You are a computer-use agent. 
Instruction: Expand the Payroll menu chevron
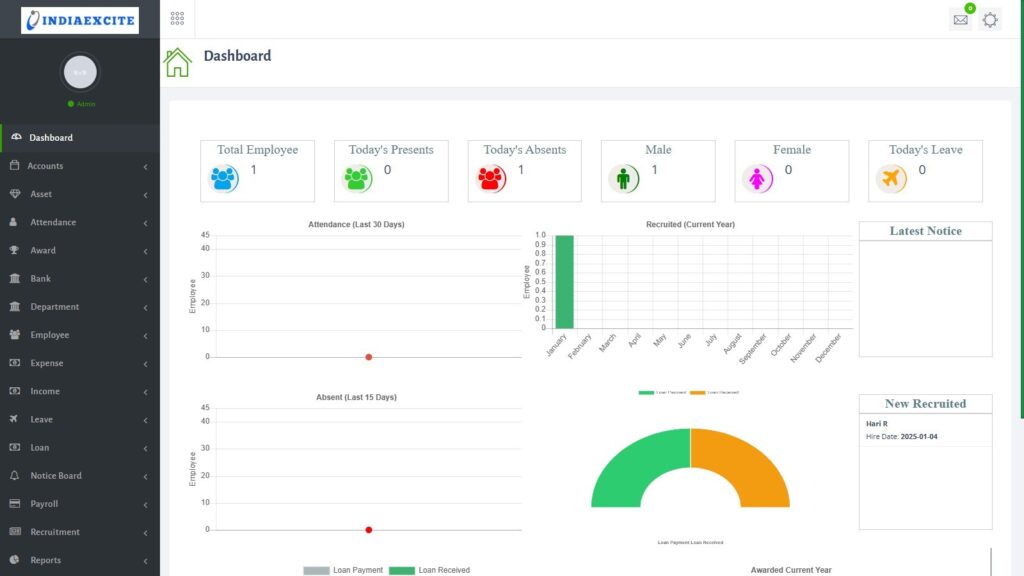pyautogui.click(x=146, y=505)
